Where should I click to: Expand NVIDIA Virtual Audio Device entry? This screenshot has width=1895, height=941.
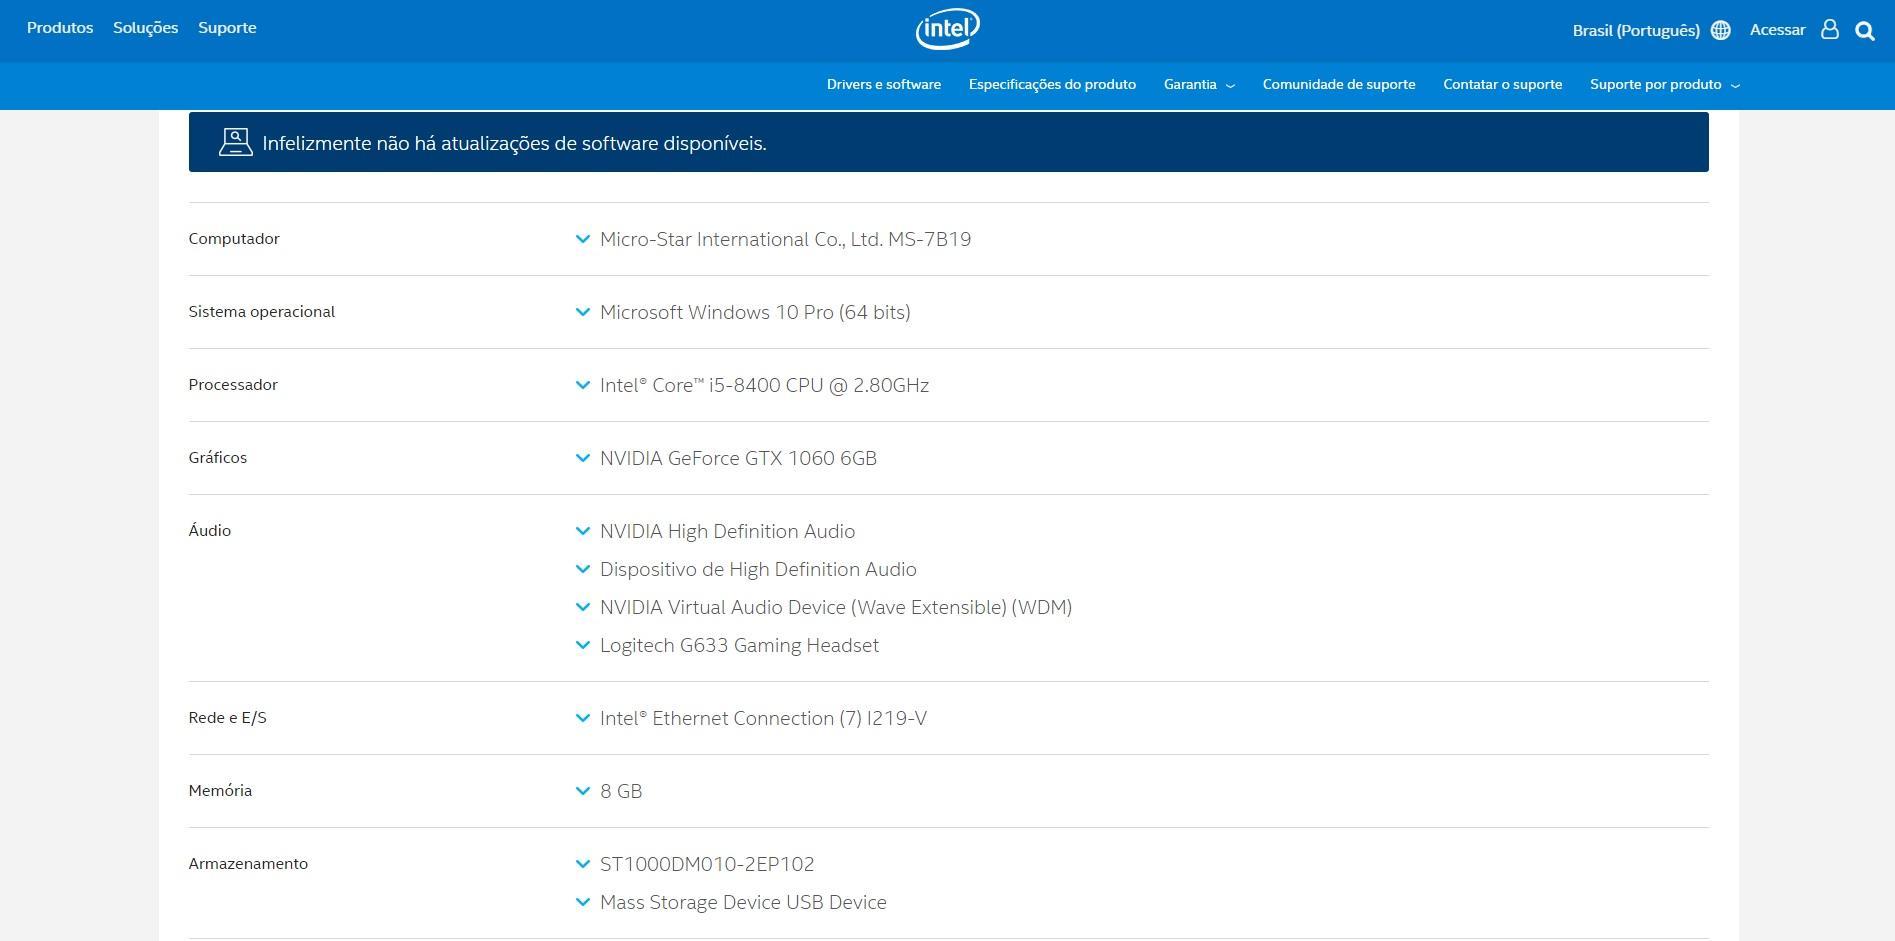pos(824,607)
